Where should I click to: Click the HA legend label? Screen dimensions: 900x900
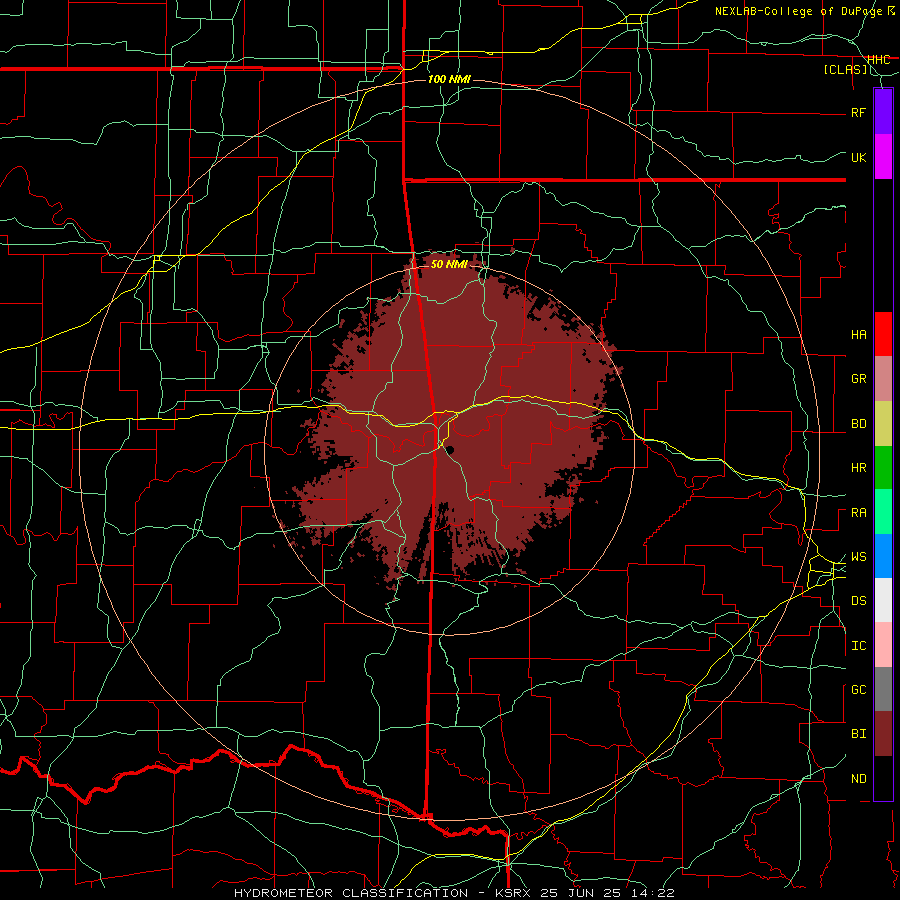(858, 335)
